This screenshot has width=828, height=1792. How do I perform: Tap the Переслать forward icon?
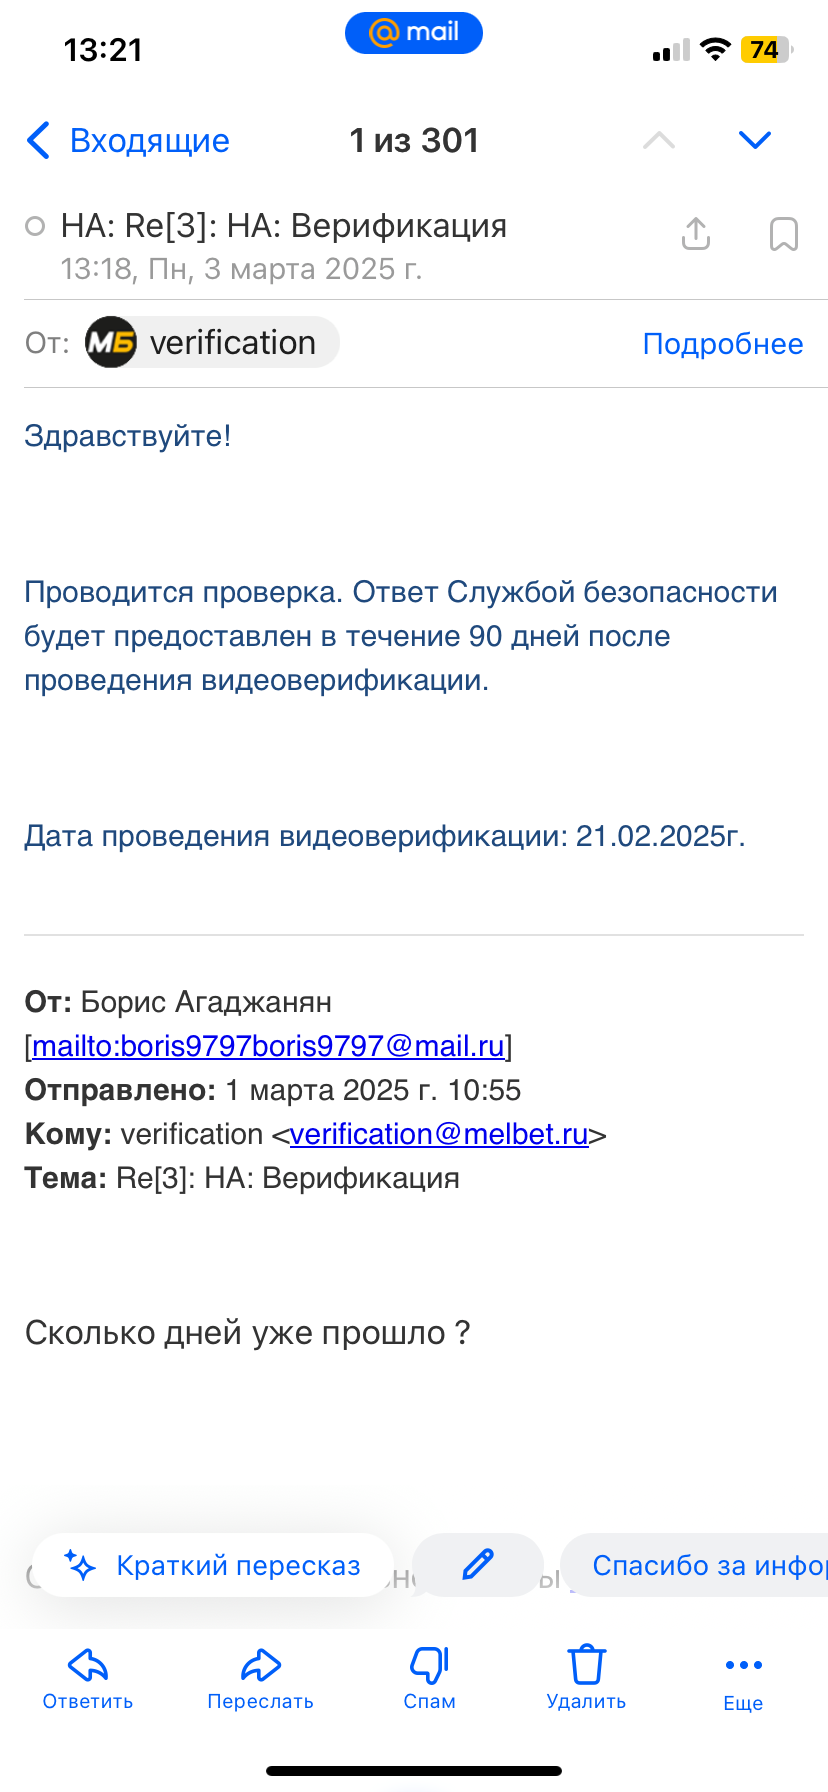261,1677
